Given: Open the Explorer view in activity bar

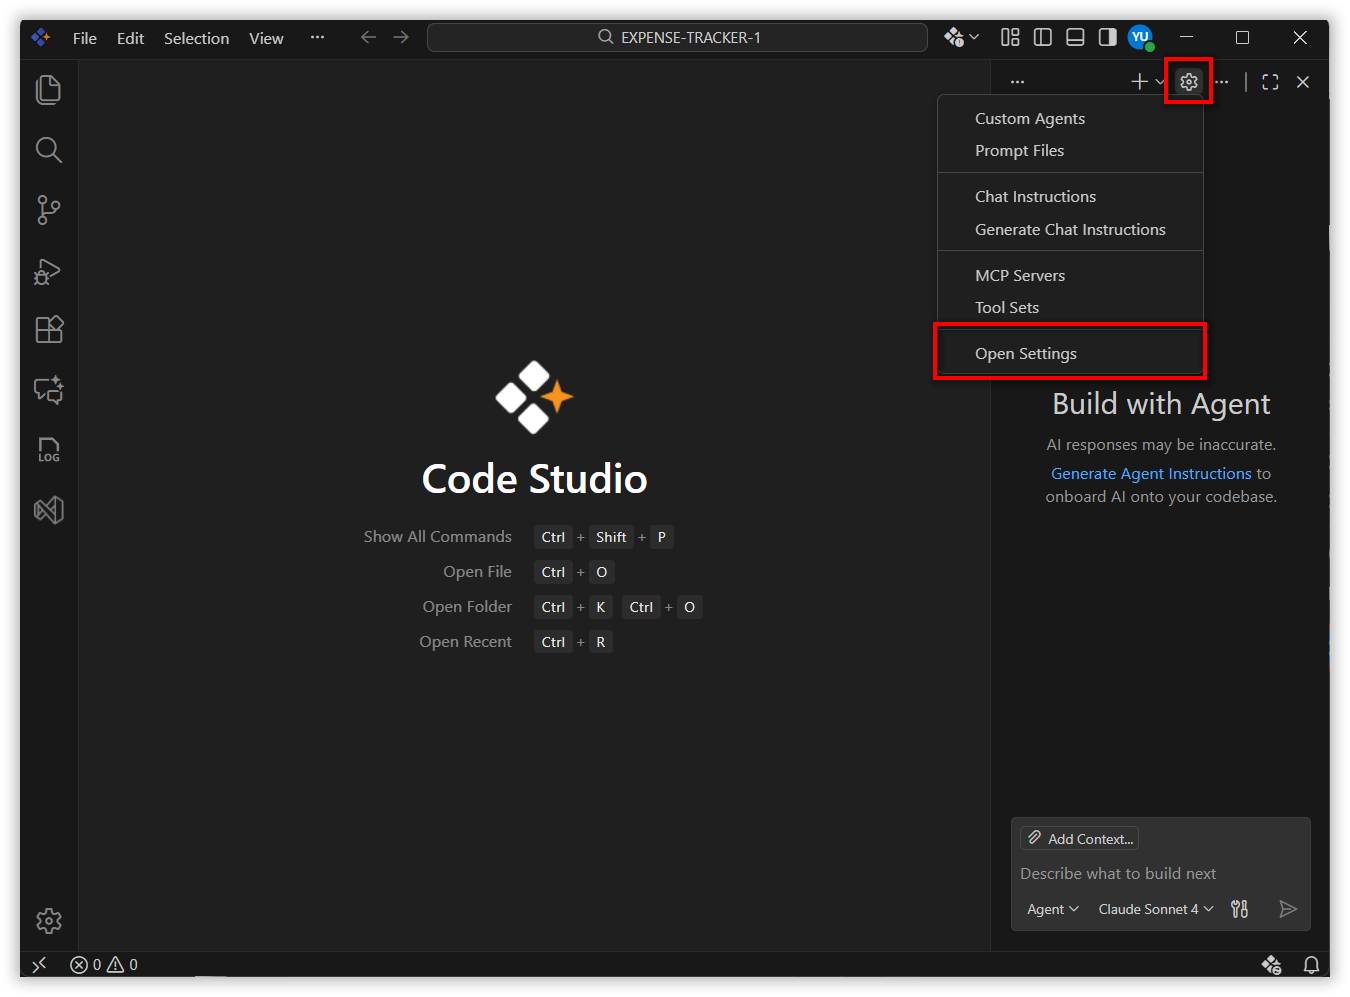Looking at the screenshot, I should click(x=48, y=90).
